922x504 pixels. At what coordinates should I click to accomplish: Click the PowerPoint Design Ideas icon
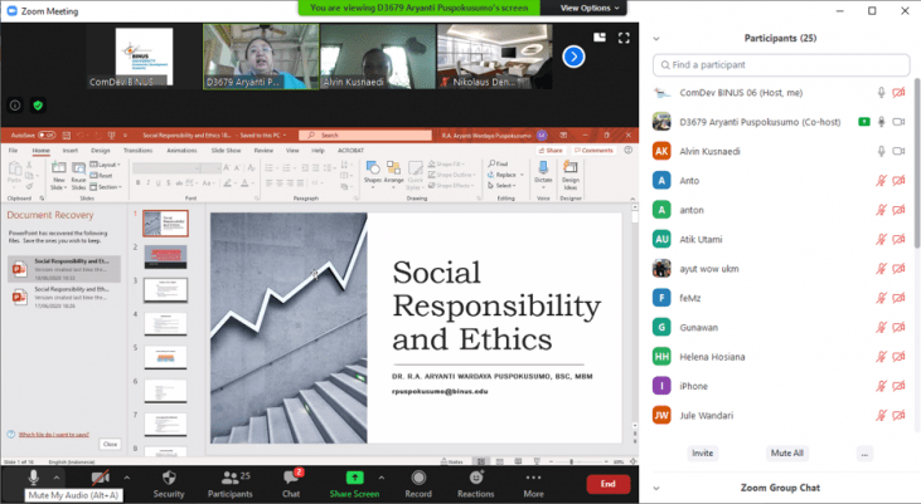570,174
